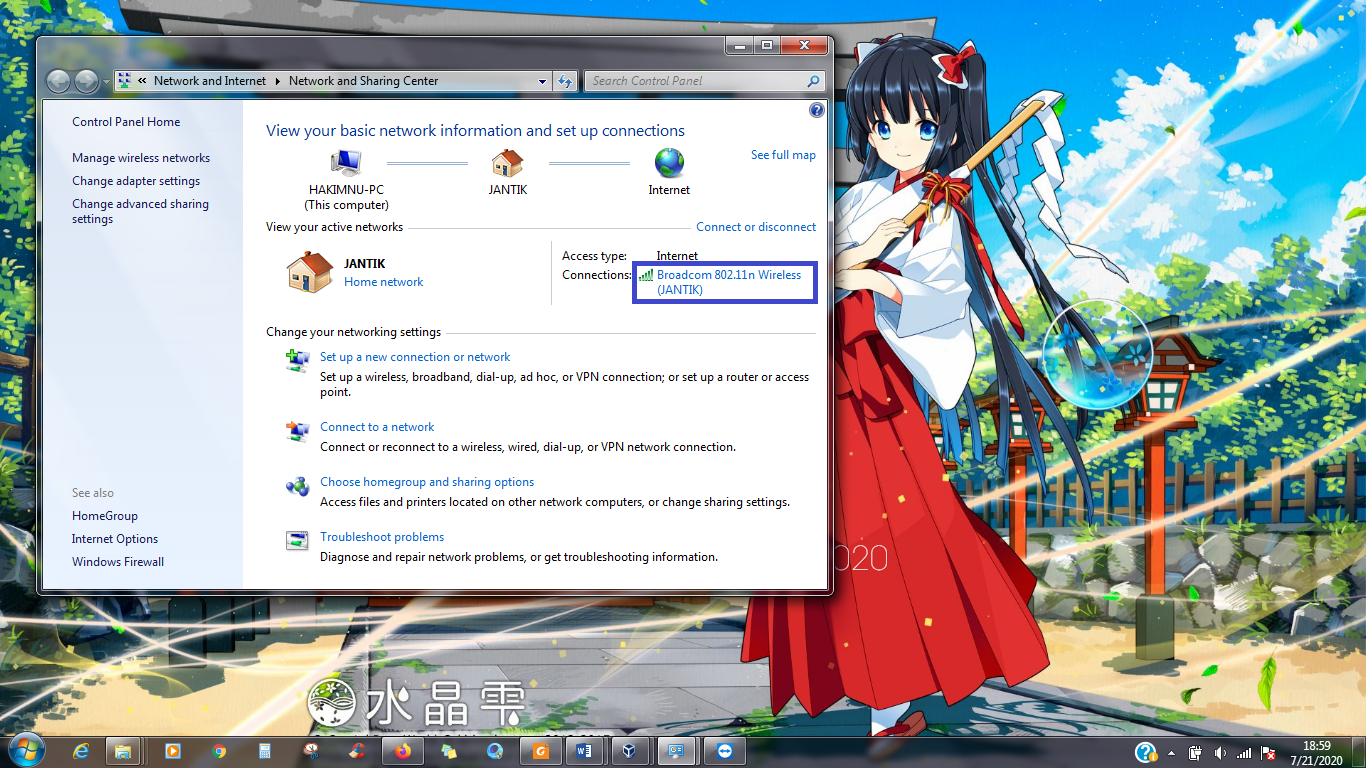Switch to VirtualBox in the taskbar
Viewport: 1366px width, 768px height.
629,752
